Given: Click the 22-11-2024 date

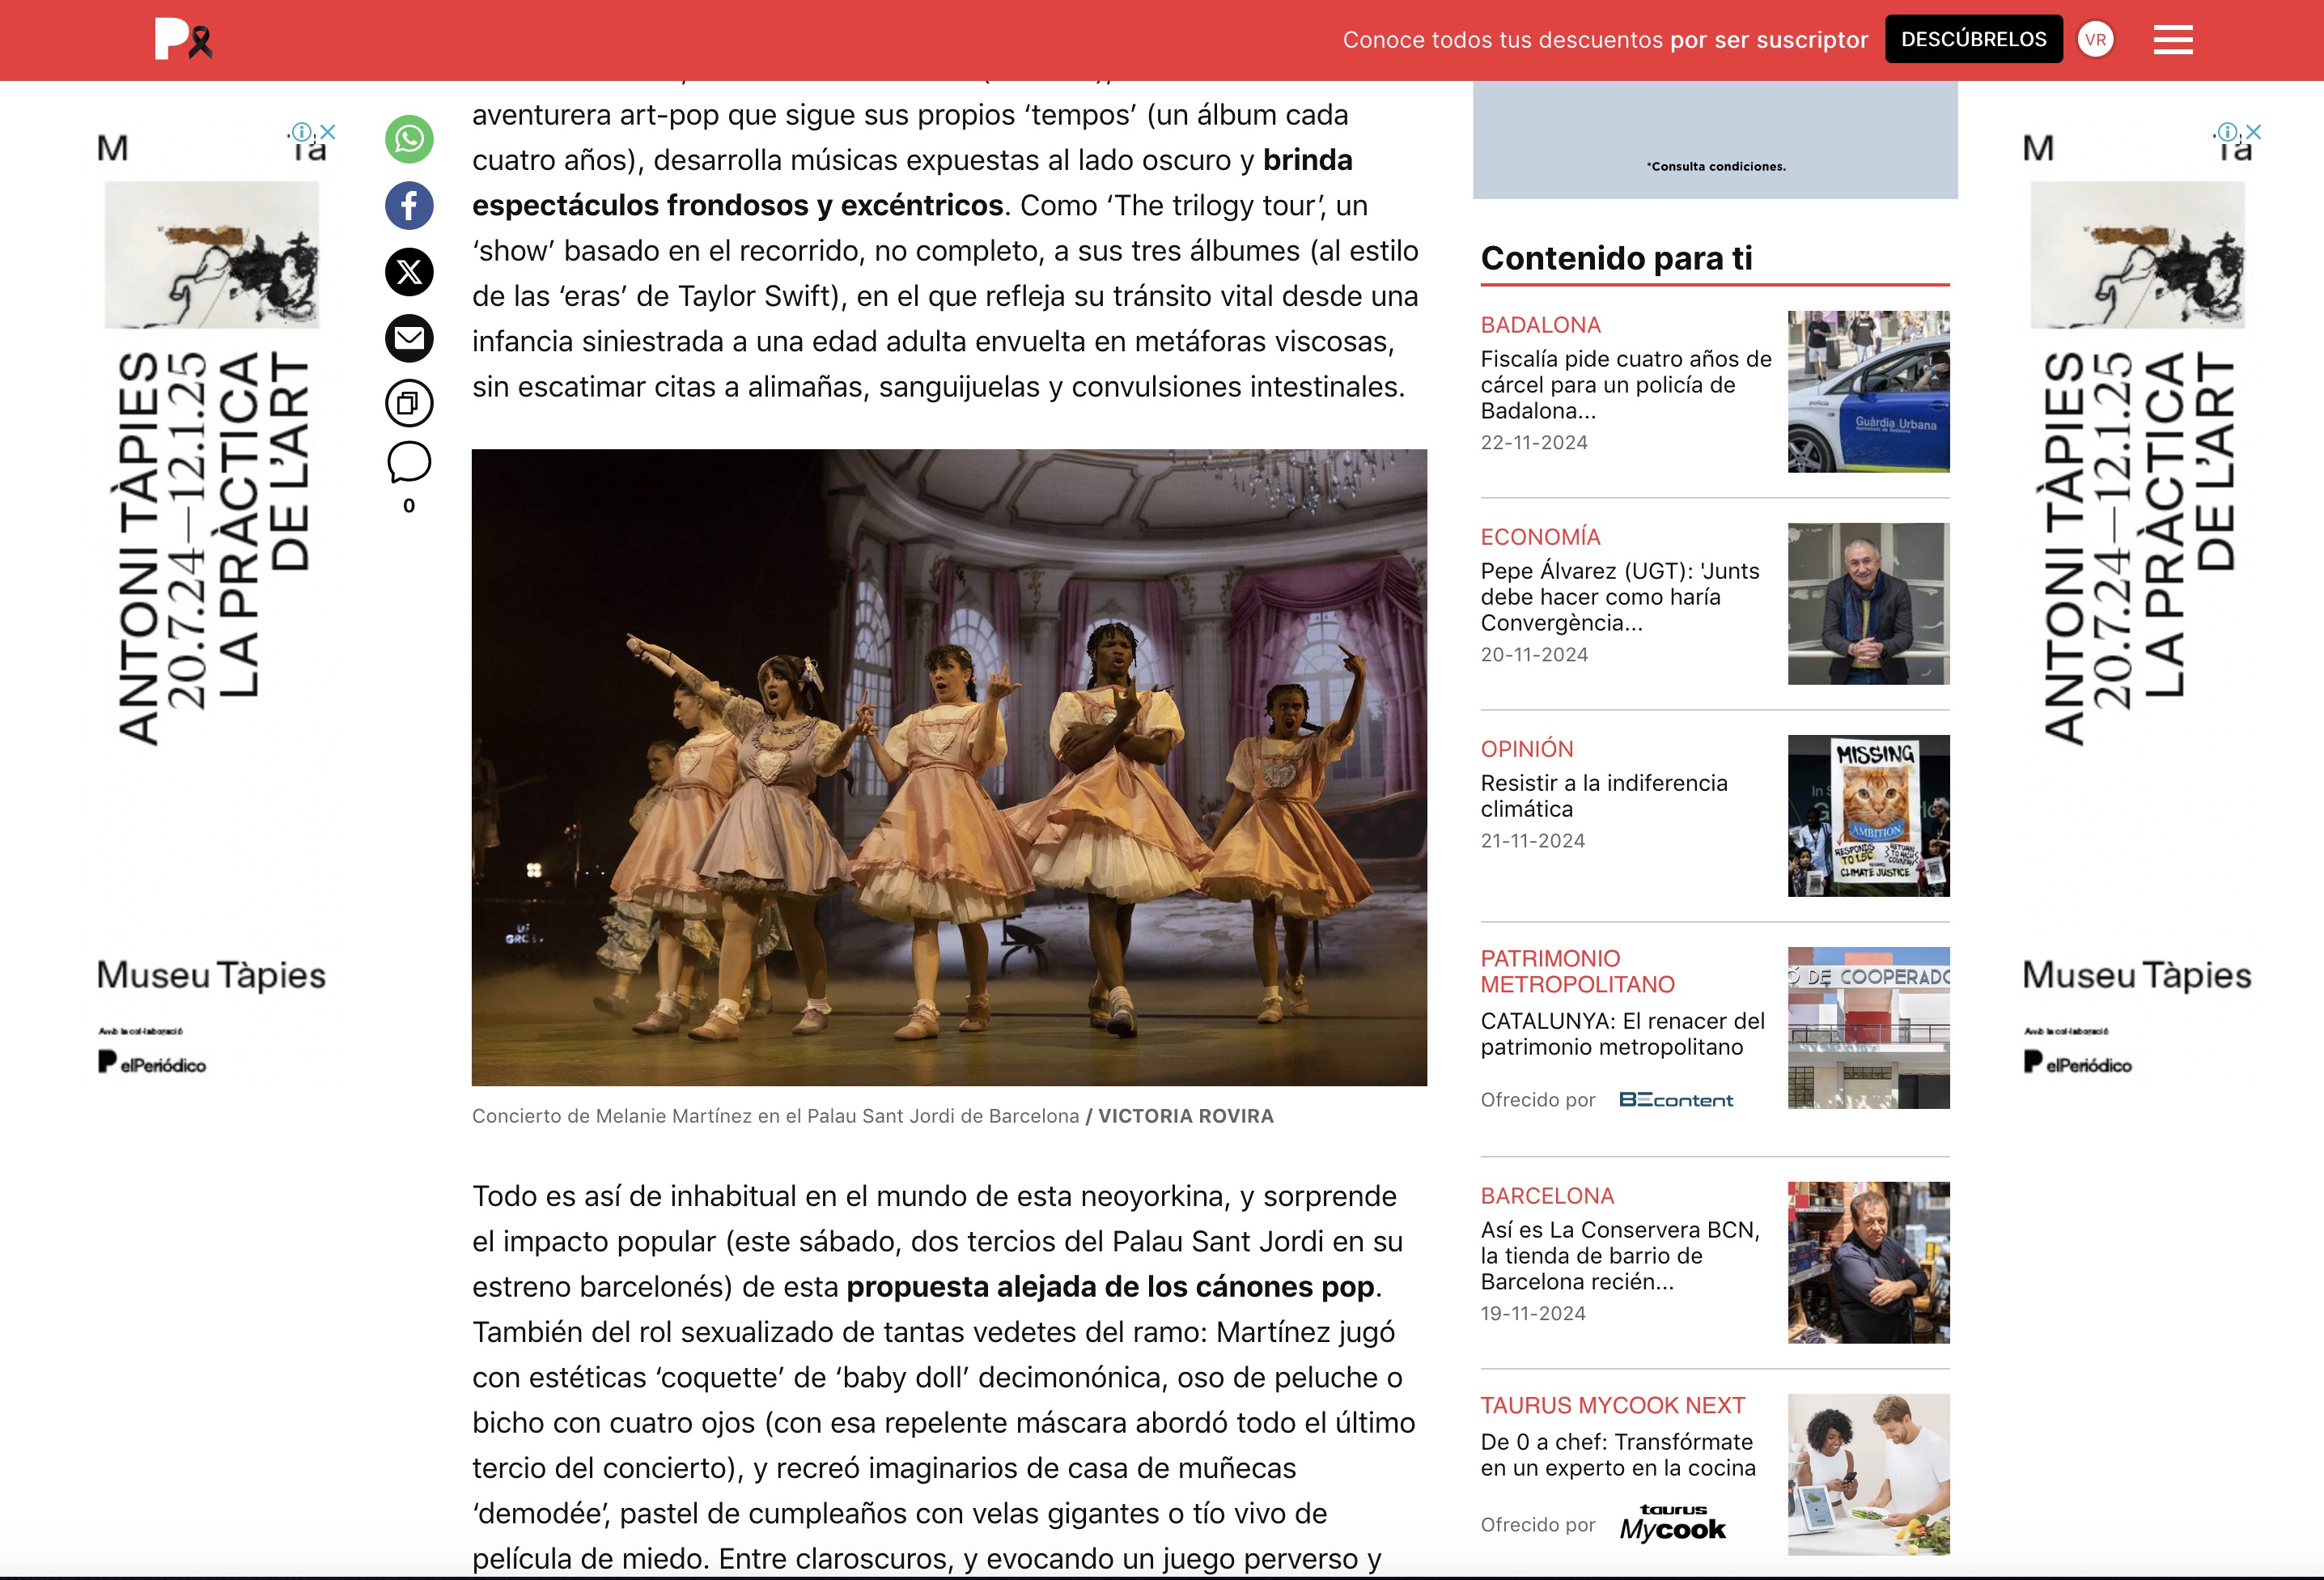Looking at the screenshot, I should click(x=1534, y=443).
